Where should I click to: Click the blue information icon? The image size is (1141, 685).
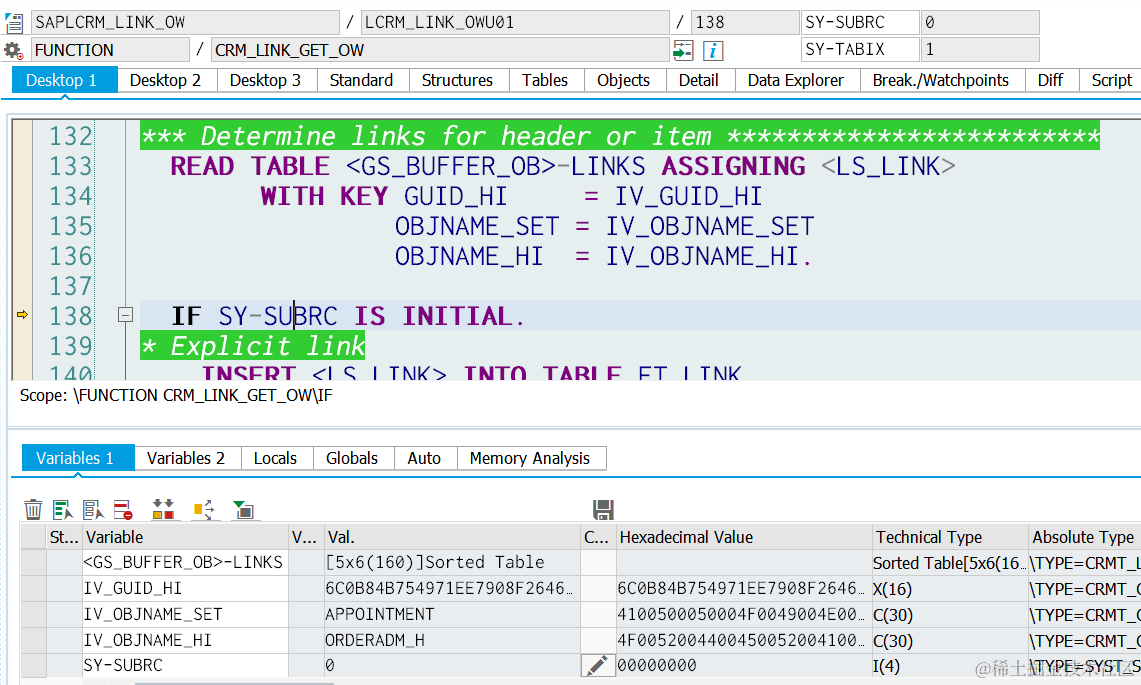pos(713,50)
